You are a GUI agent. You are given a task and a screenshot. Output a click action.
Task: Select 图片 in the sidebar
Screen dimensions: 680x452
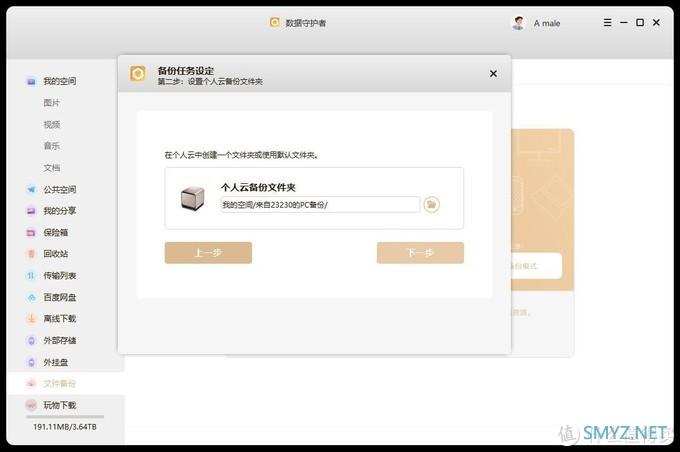[x=52, y=103]
